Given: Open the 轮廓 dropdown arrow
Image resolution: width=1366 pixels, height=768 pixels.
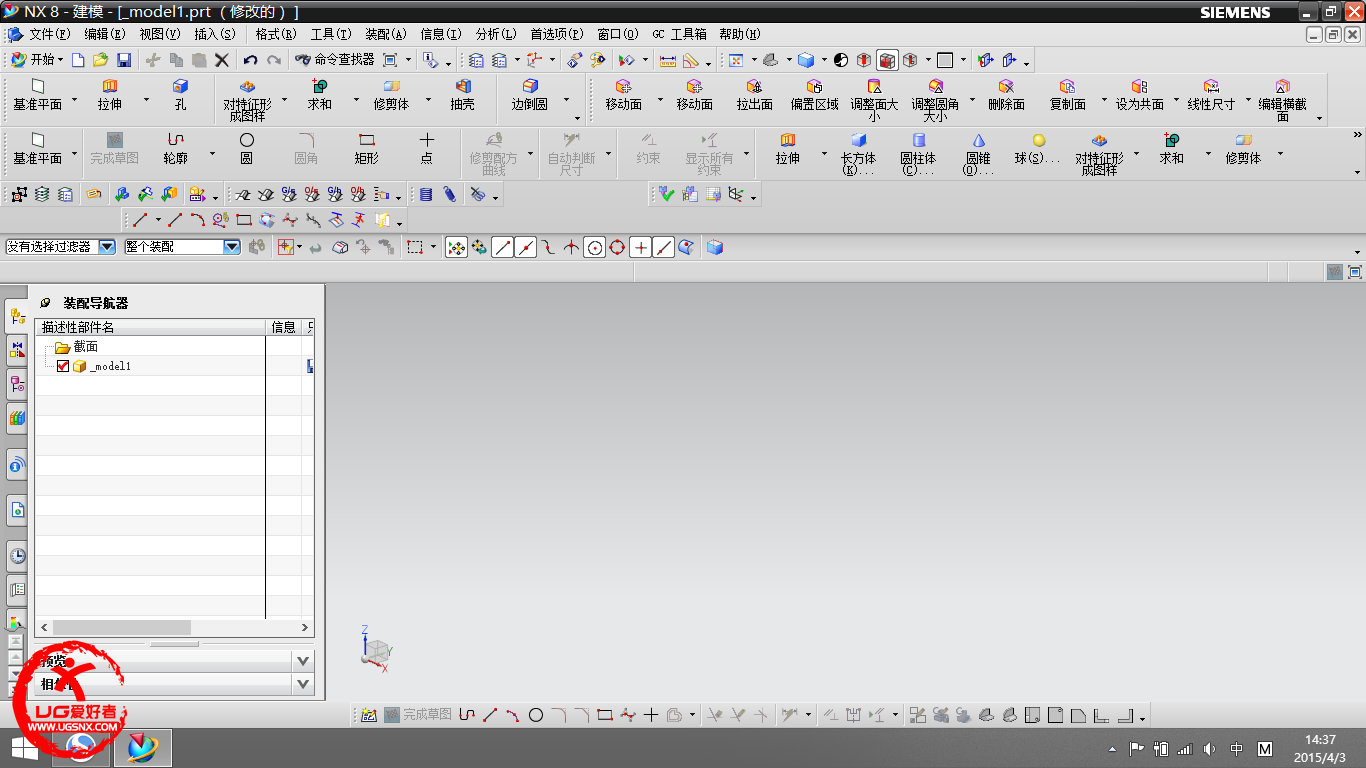Looking at the screenshot, I should tap(213, 154).
